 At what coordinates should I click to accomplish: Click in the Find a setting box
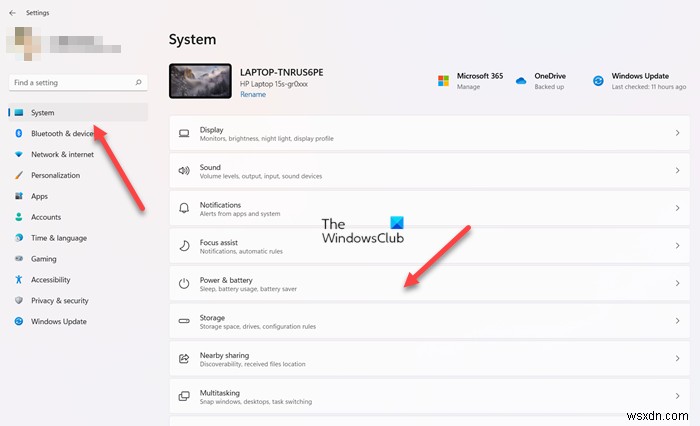[x=78, y=83]
